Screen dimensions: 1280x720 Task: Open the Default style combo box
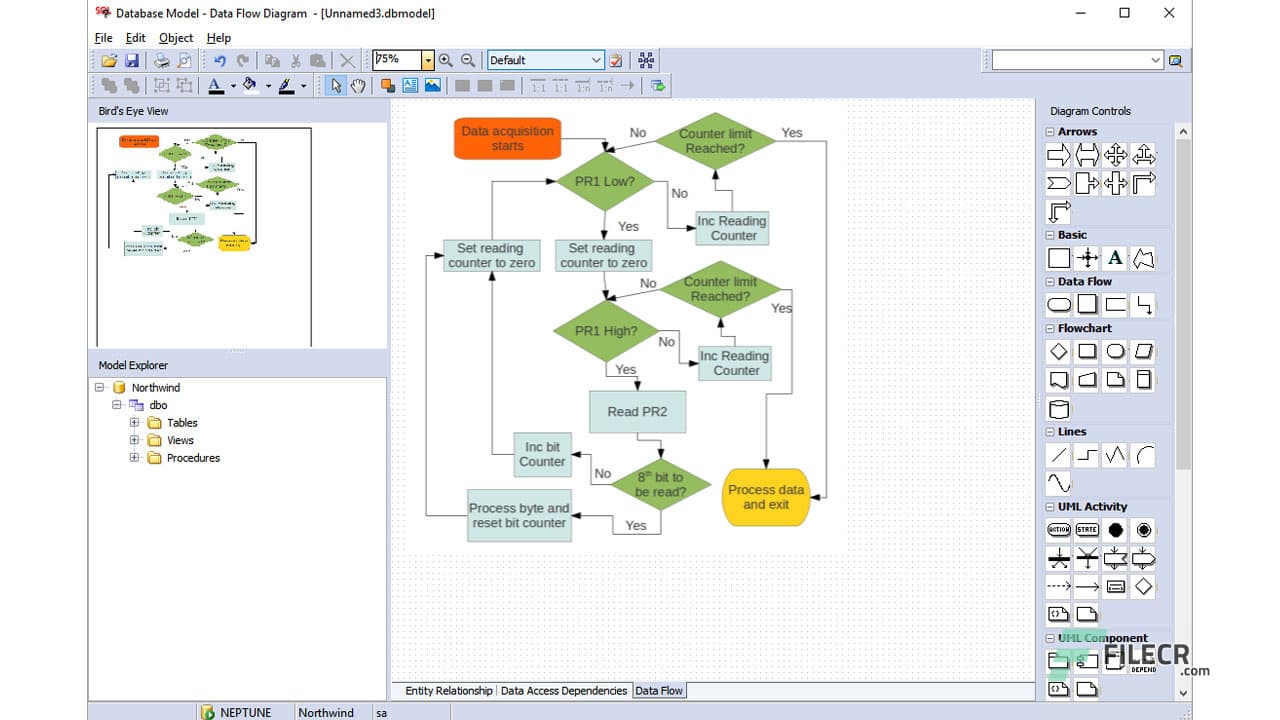596,60
